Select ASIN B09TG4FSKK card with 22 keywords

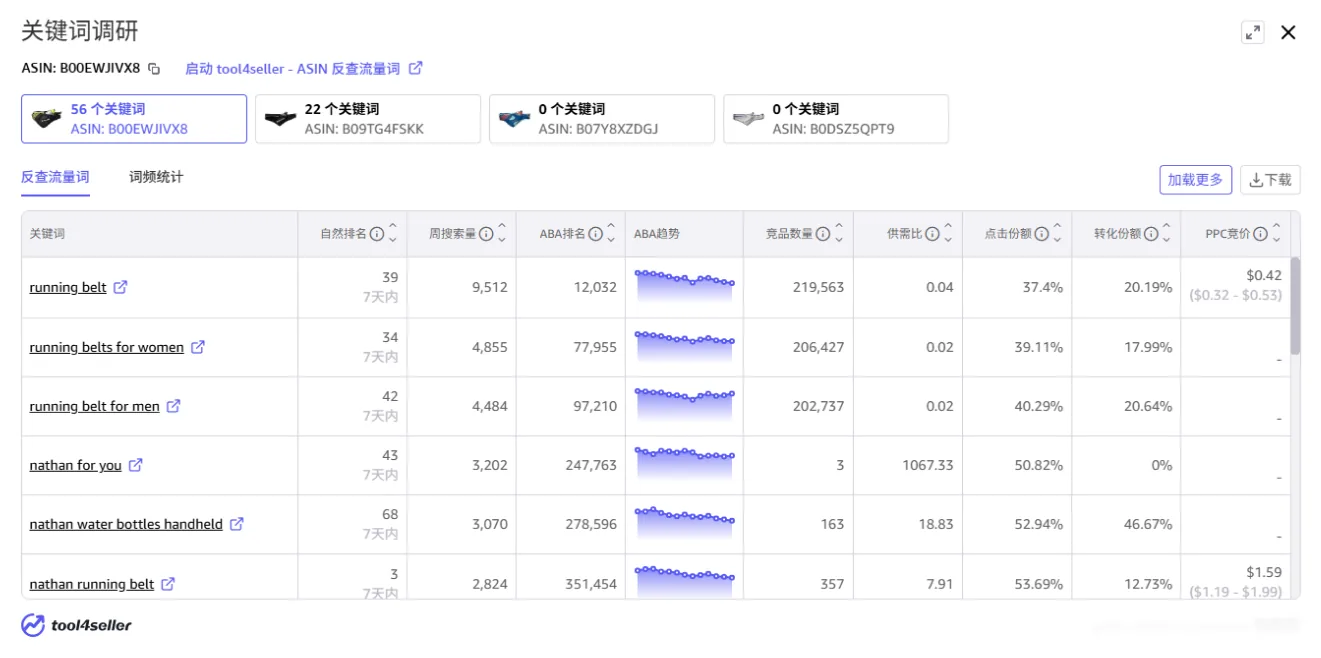click(x=368, y=119)
